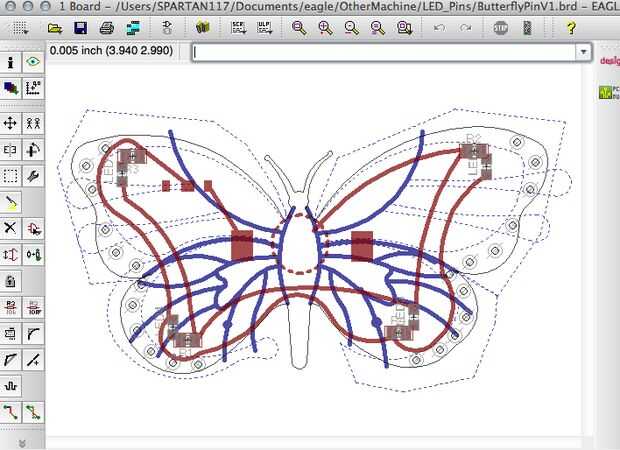Screen dimensions: 620x450
Task: Select the Ripup tool
Action: [x=33, y=412]
